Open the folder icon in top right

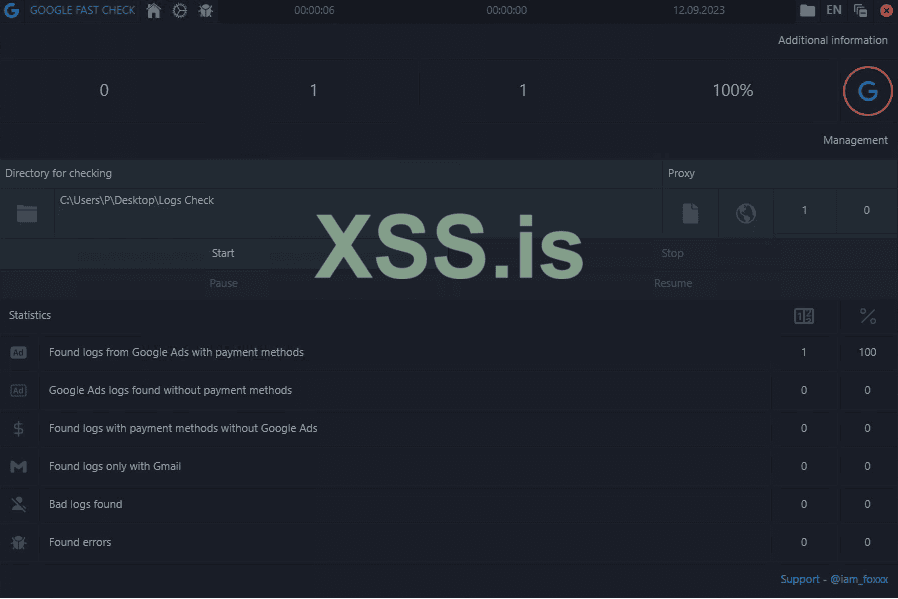808,10
